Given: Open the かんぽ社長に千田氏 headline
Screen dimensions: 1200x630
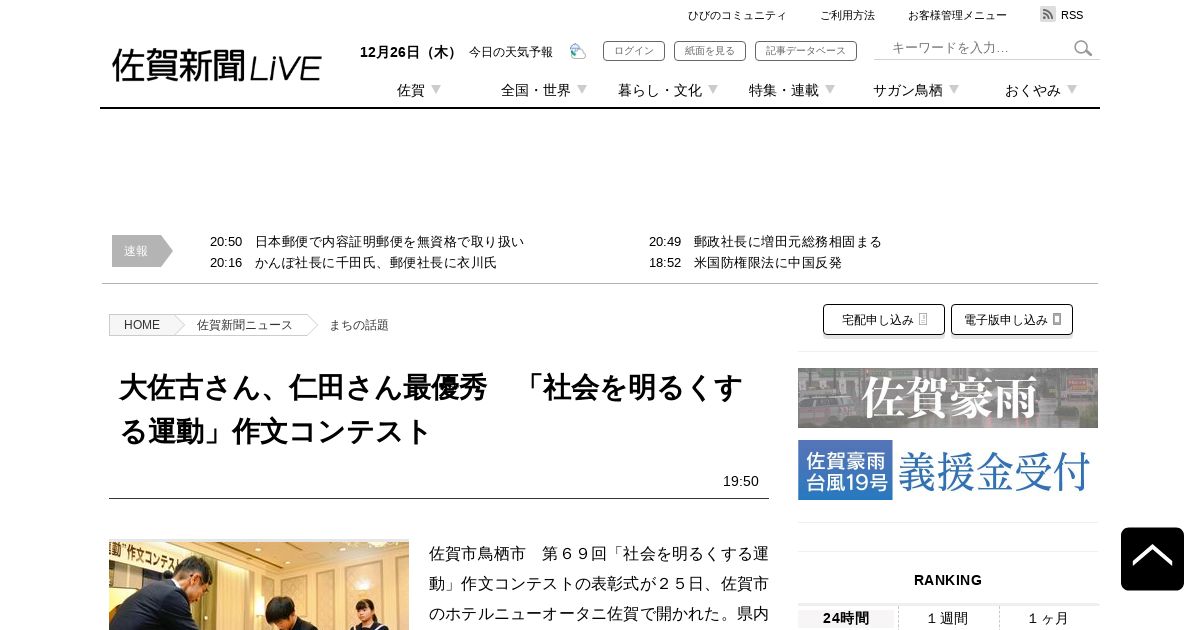Looking at the screenshot, I should coord(375,263).
